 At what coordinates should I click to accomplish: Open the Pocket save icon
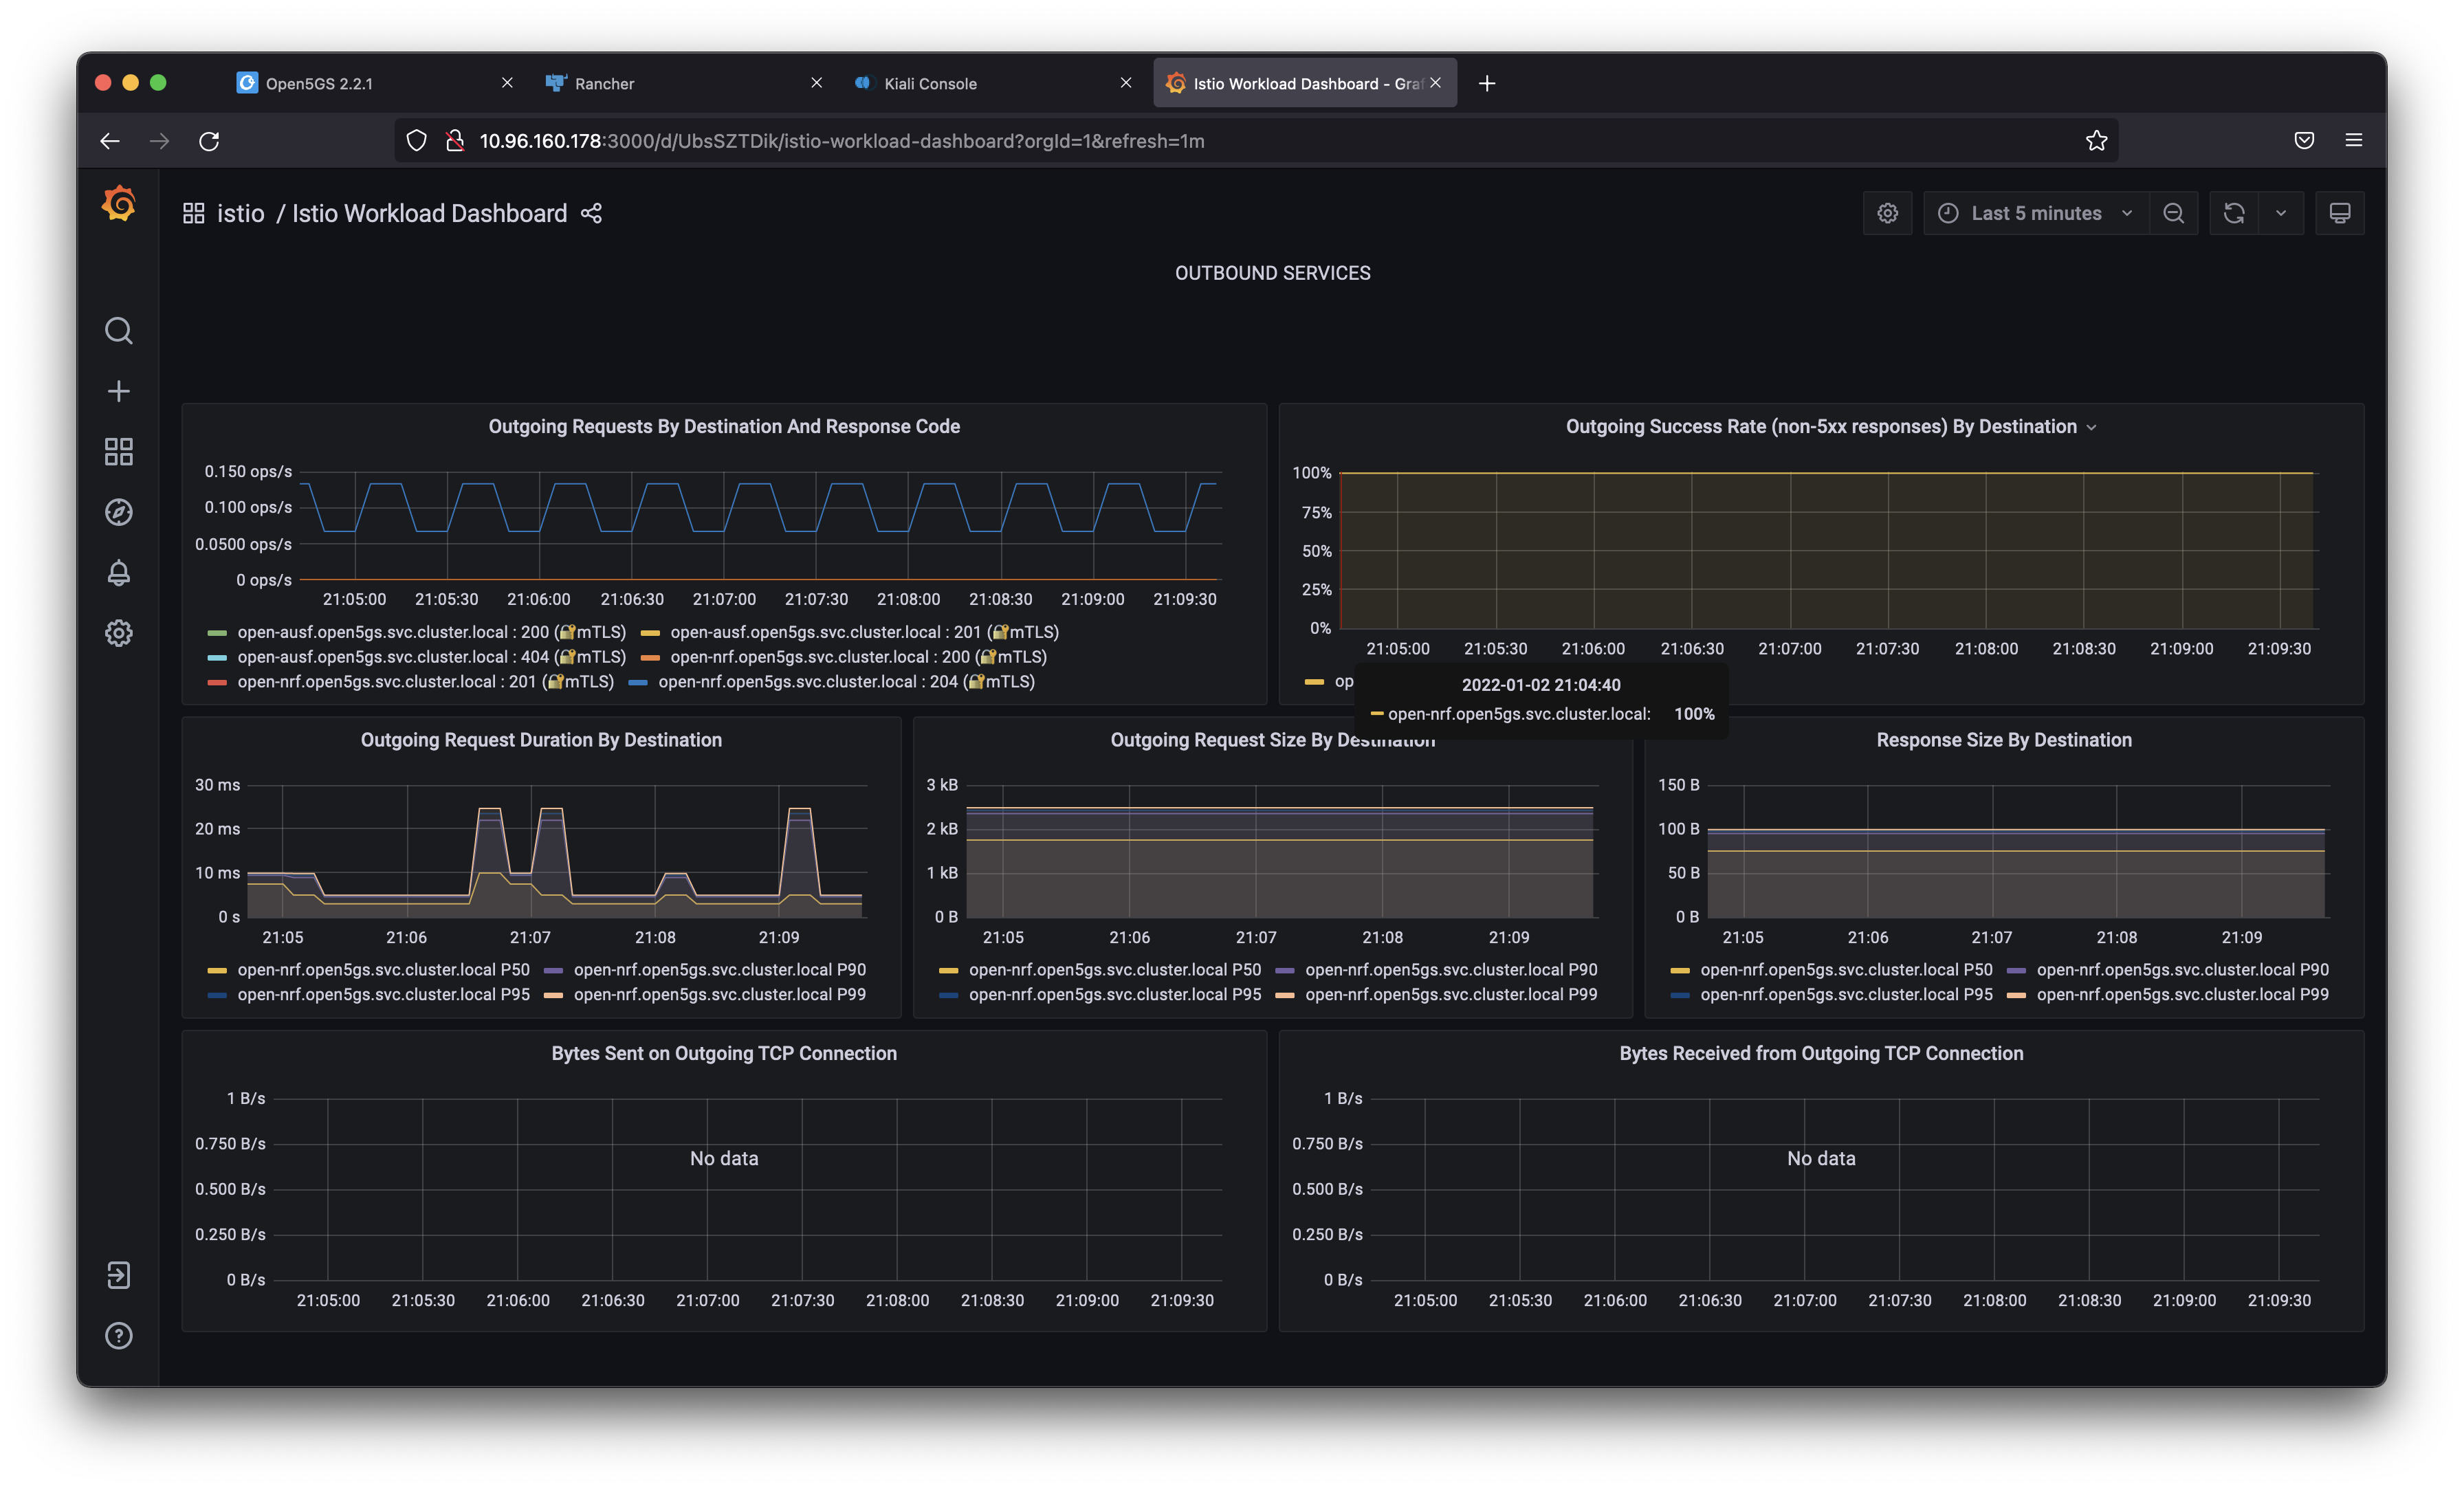2304,141
